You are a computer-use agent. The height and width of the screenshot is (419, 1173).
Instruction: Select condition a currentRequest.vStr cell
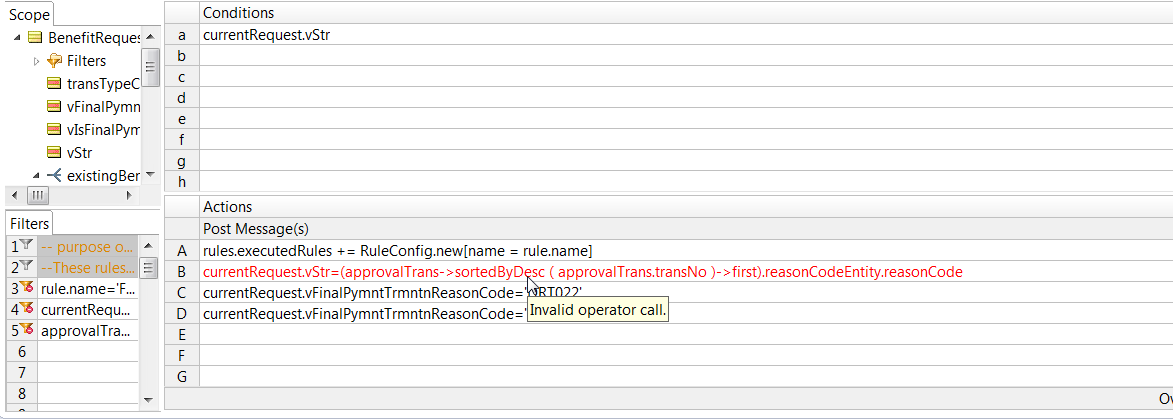coord(686,34)
